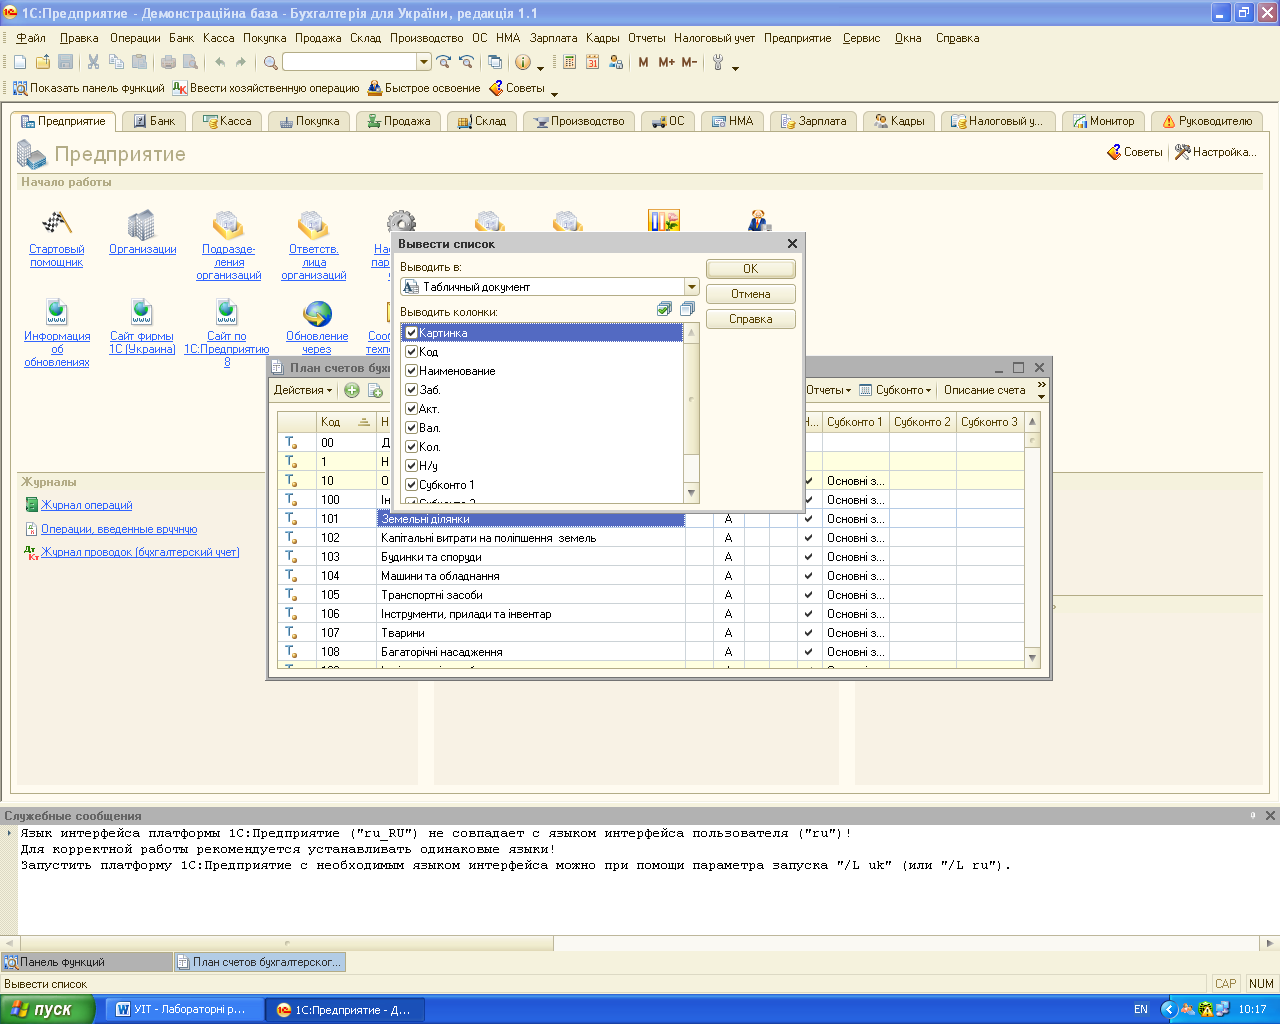This screenshot has height=1024, width=1280.
Task: Open the calendar toolbar icon
Action: 592,62
